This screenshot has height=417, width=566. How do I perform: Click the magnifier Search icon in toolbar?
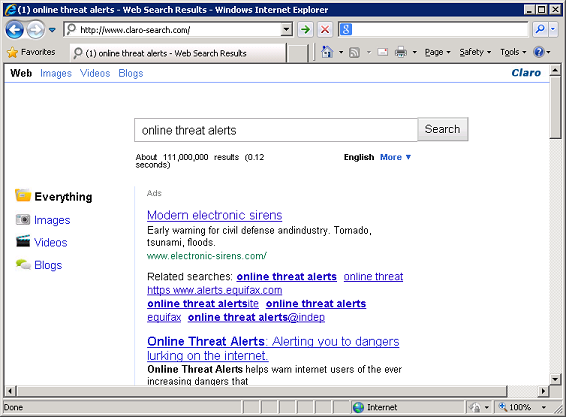540,30
